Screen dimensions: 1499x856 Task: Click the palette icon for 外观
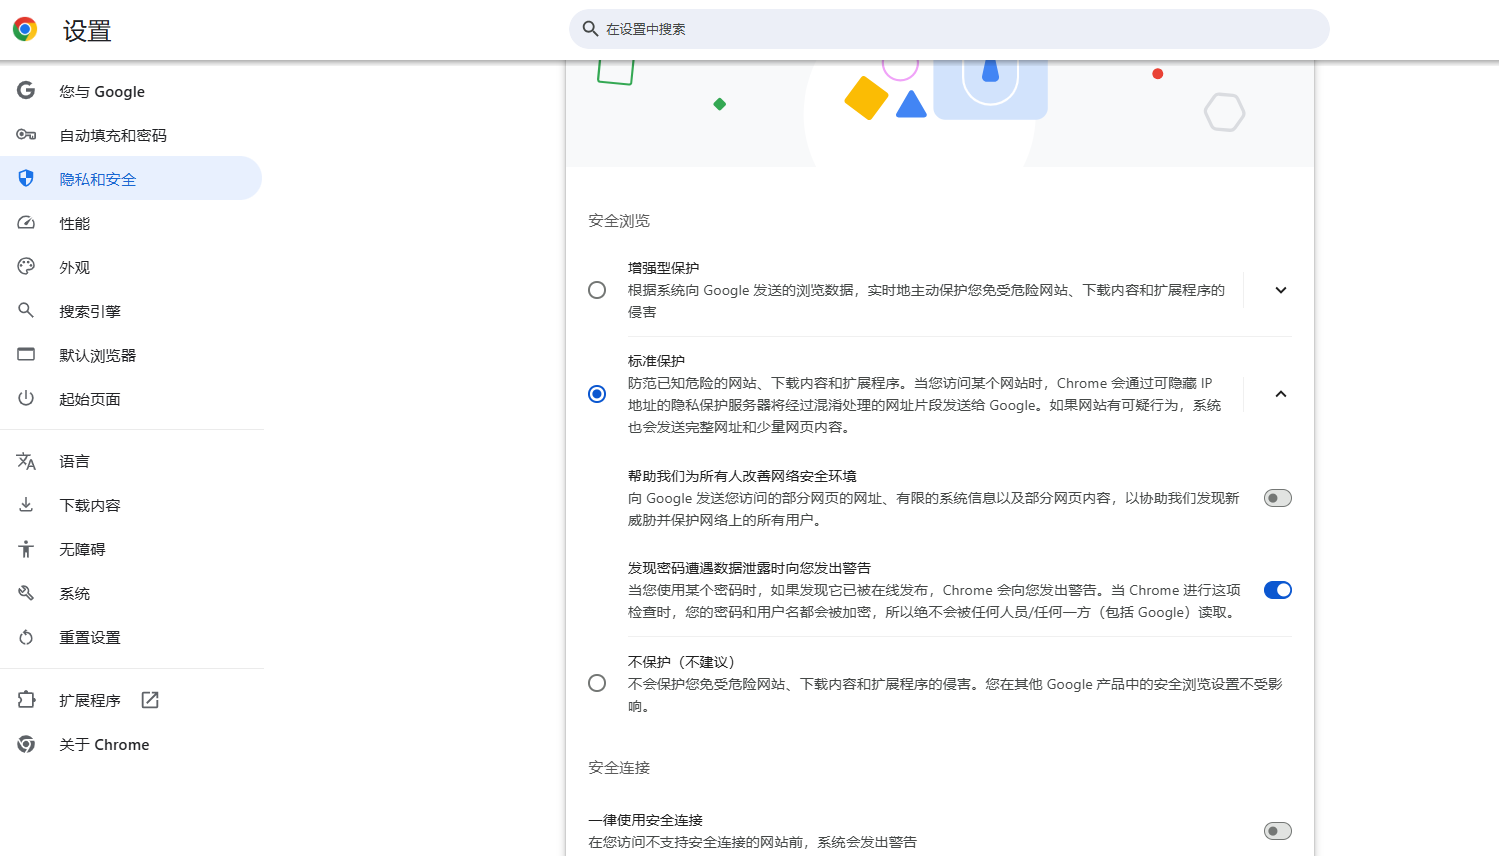[x=26, y=266]
